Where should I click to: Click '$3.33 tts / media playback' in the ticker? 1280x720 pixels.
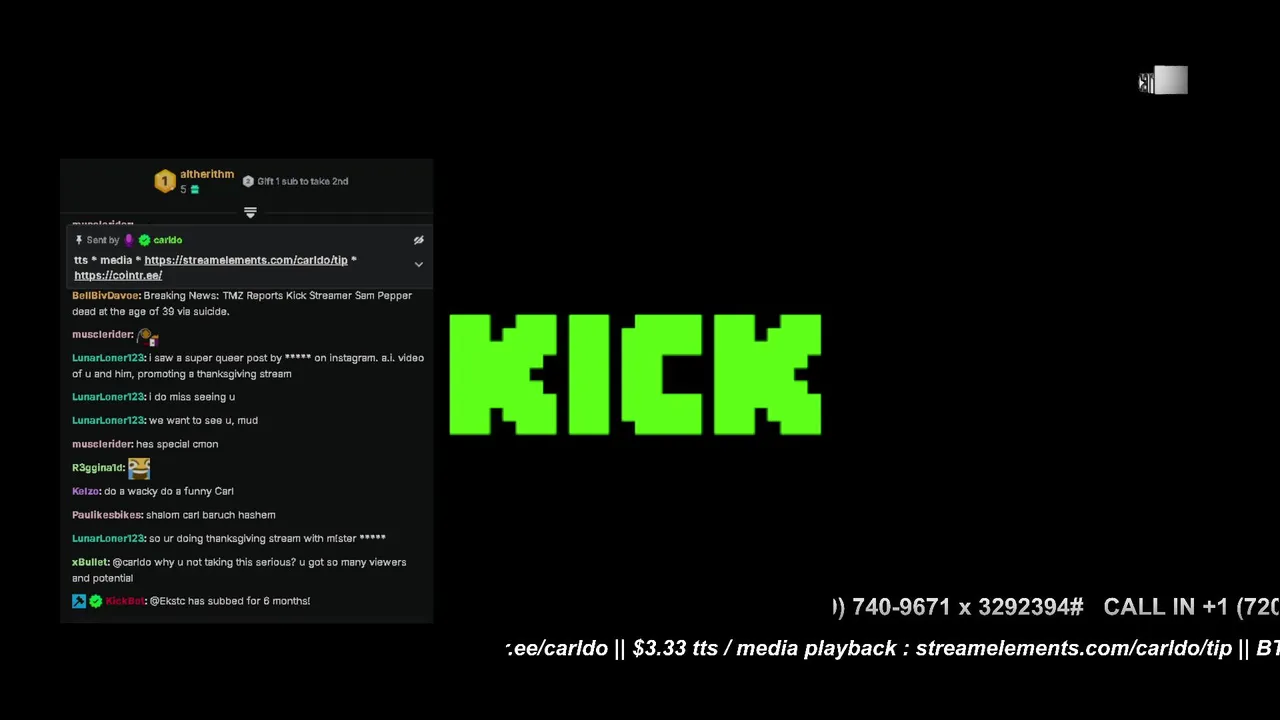coord(764,648)
